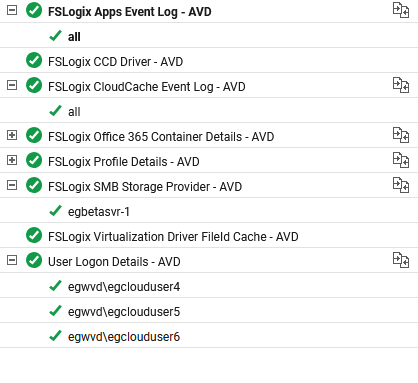Click status icon of FSLogix Apps Event Log
The image size is (418, 383).
34,10
